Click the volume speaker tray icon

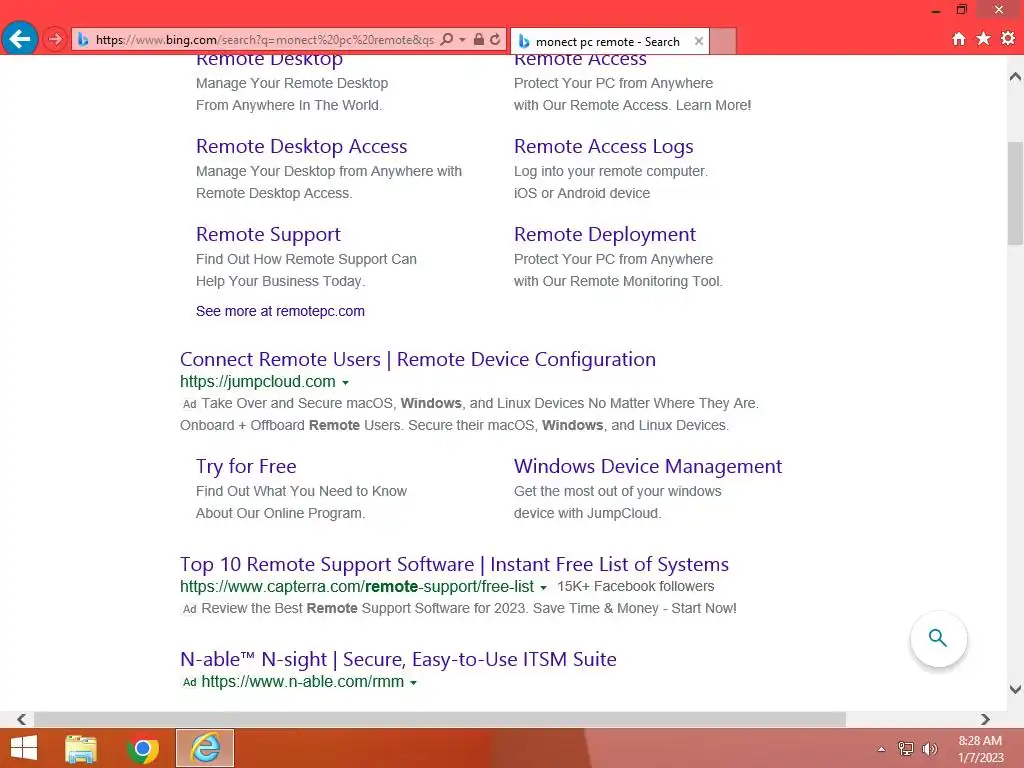coord(929,749)
